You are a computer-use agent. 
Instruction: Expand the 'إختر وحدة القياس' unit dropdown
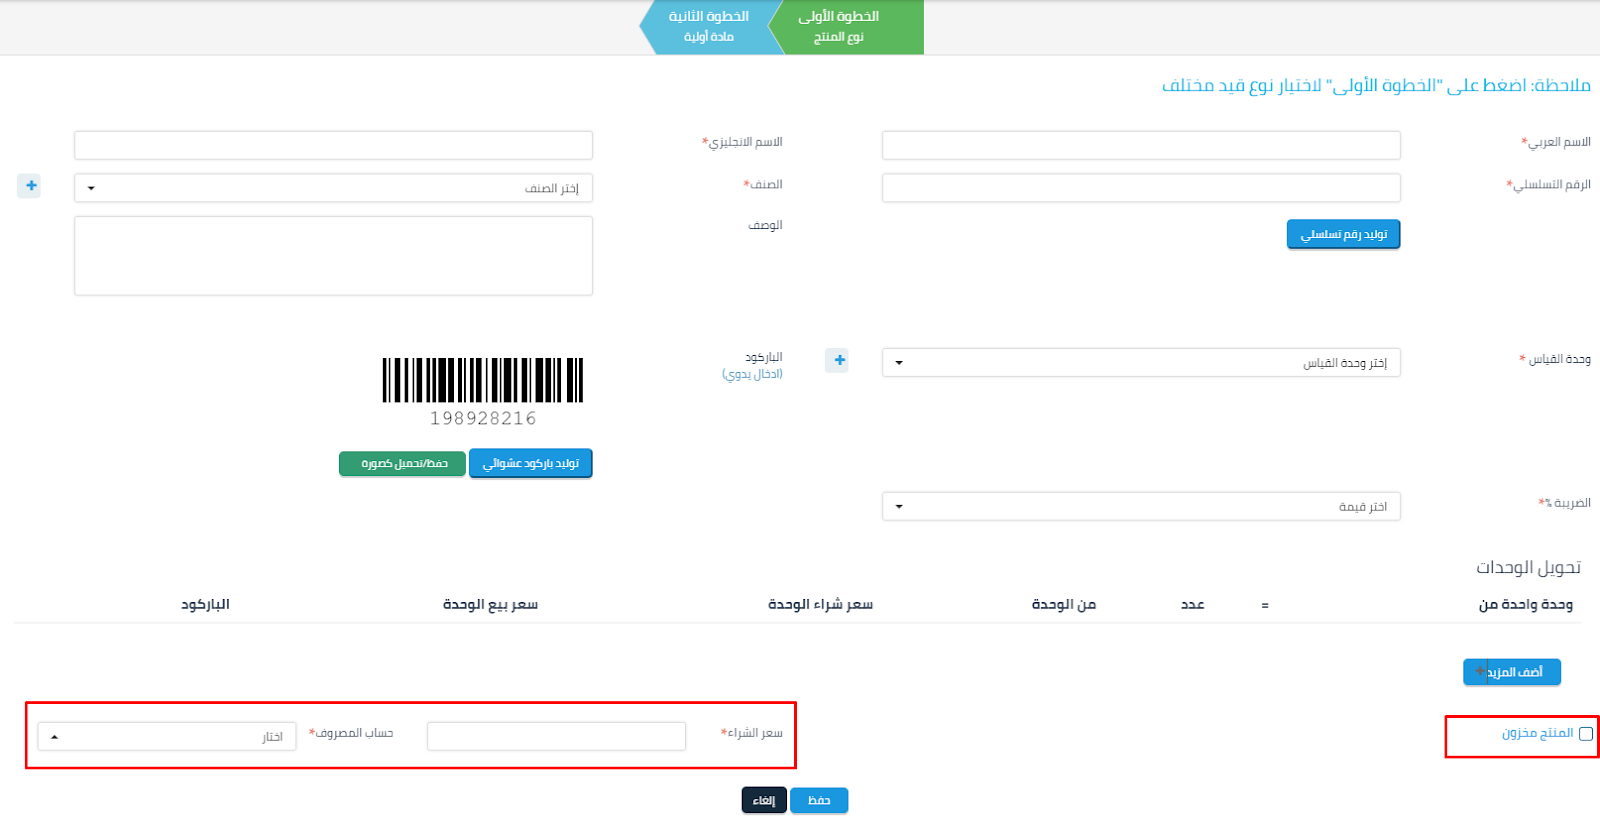1140,363
